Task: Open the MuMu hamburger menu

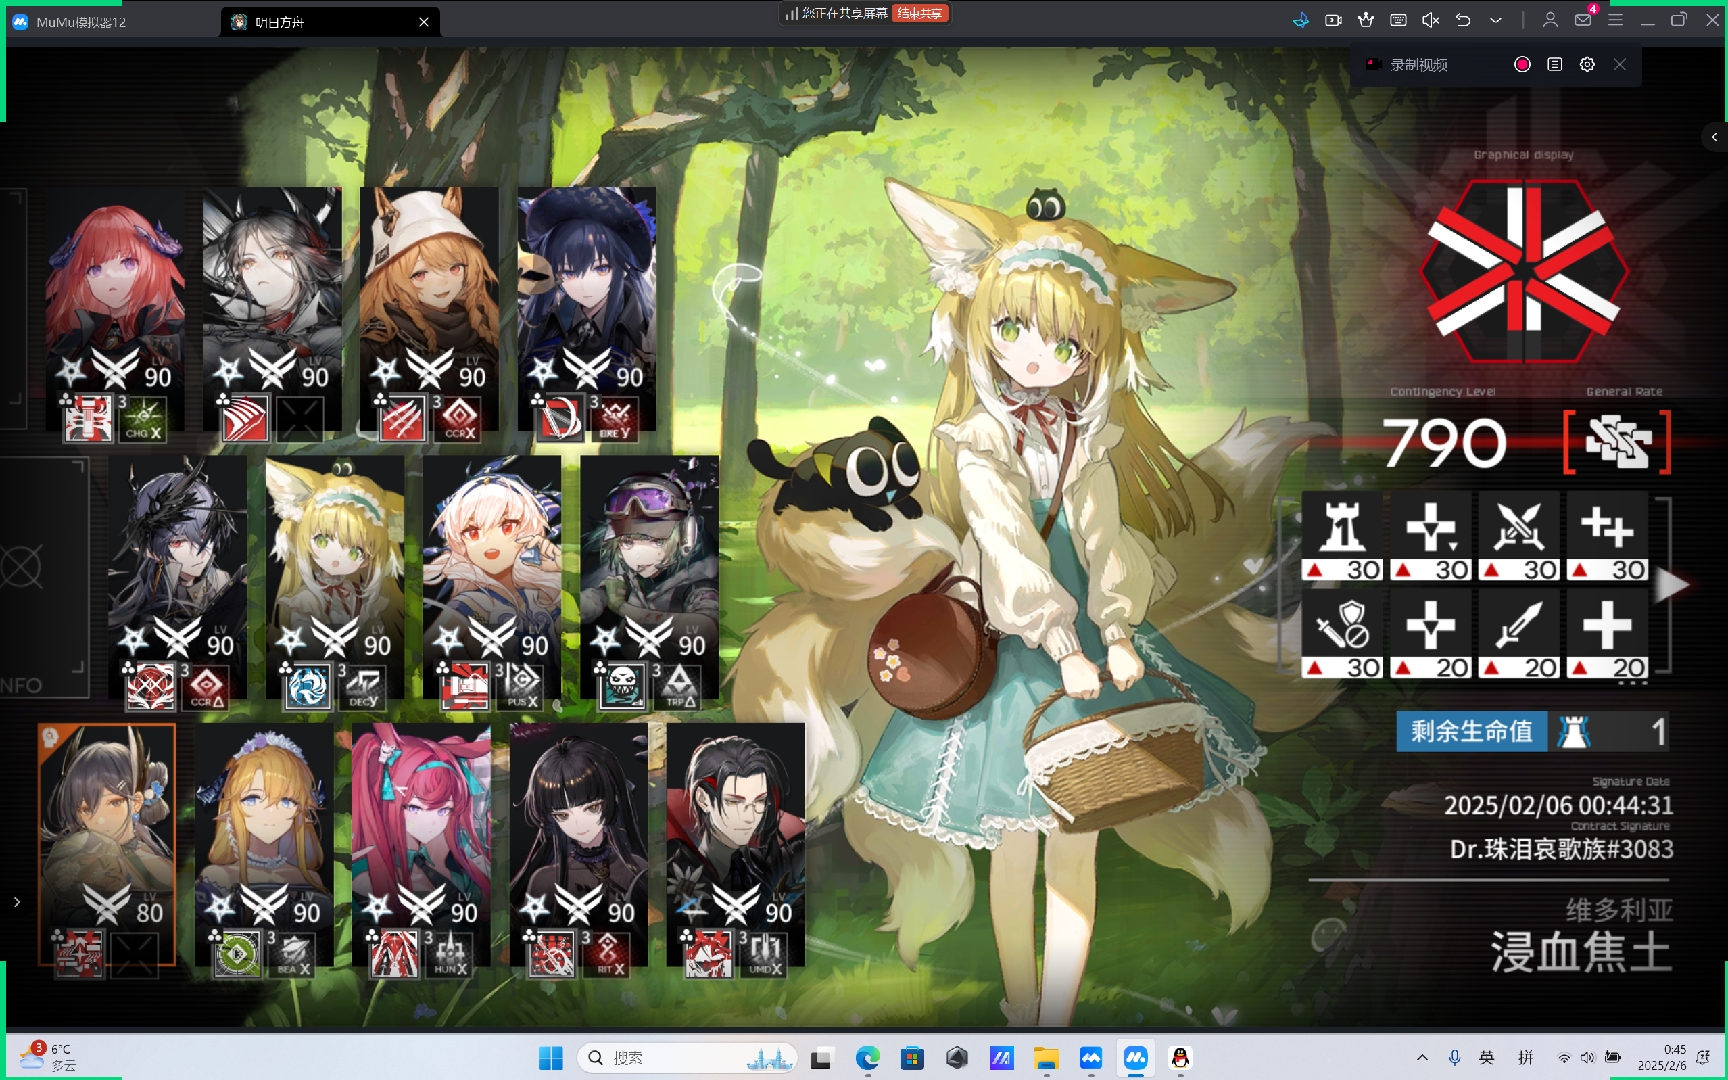Action: click(1615, 20)
